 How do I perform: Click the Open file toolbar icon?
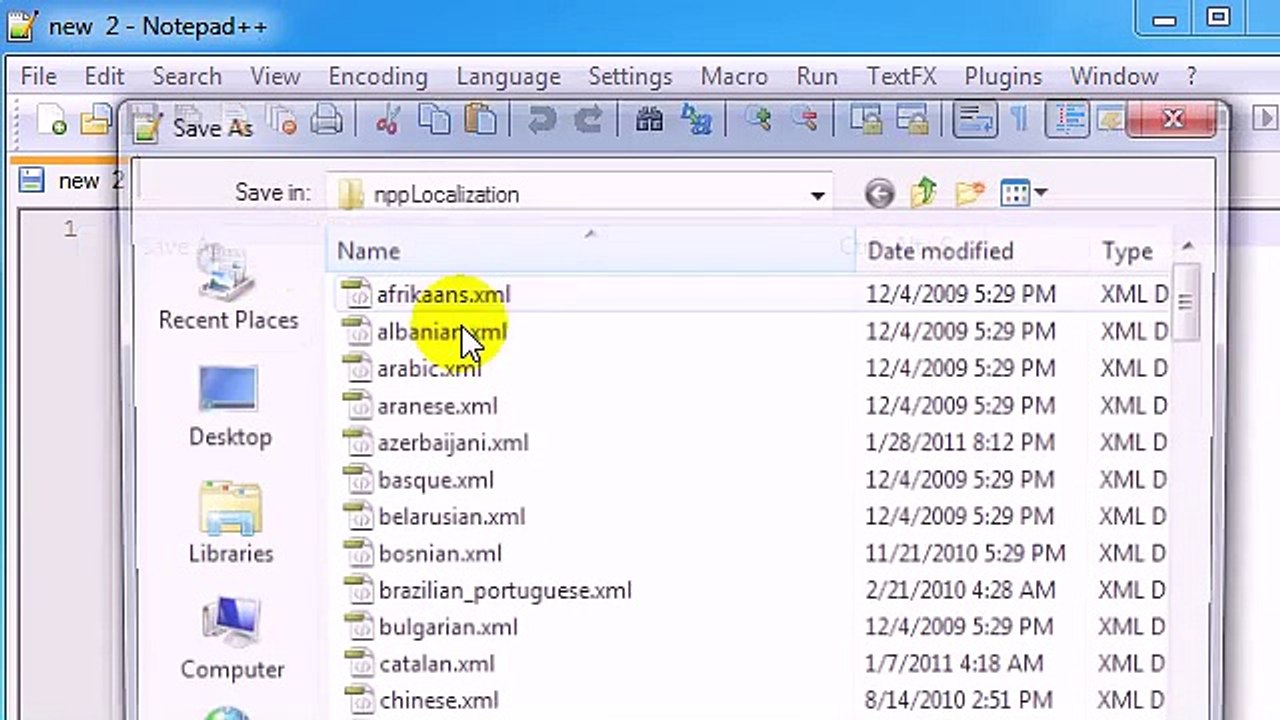point(95,121)
